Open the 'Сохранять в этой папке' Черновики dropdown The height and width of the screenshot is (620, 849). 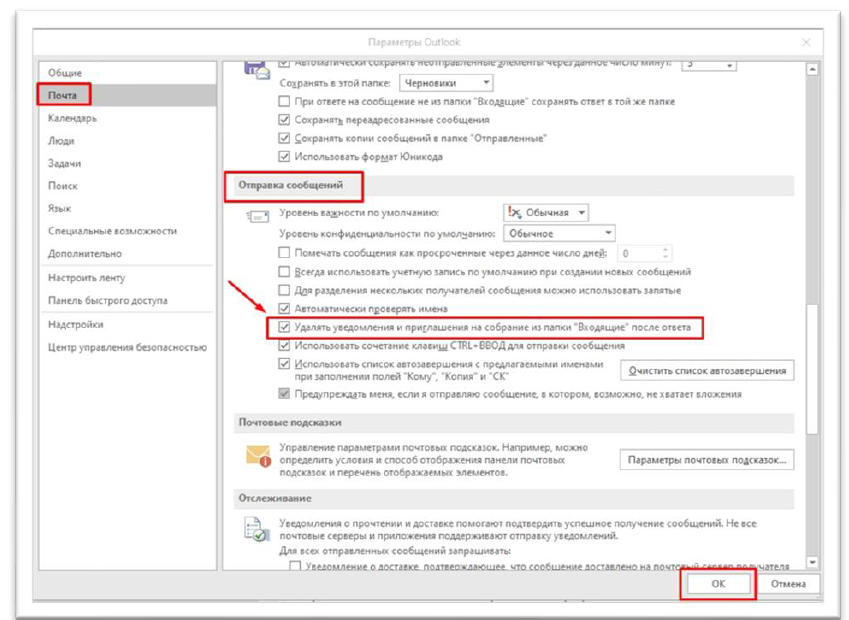coord(446,83)
